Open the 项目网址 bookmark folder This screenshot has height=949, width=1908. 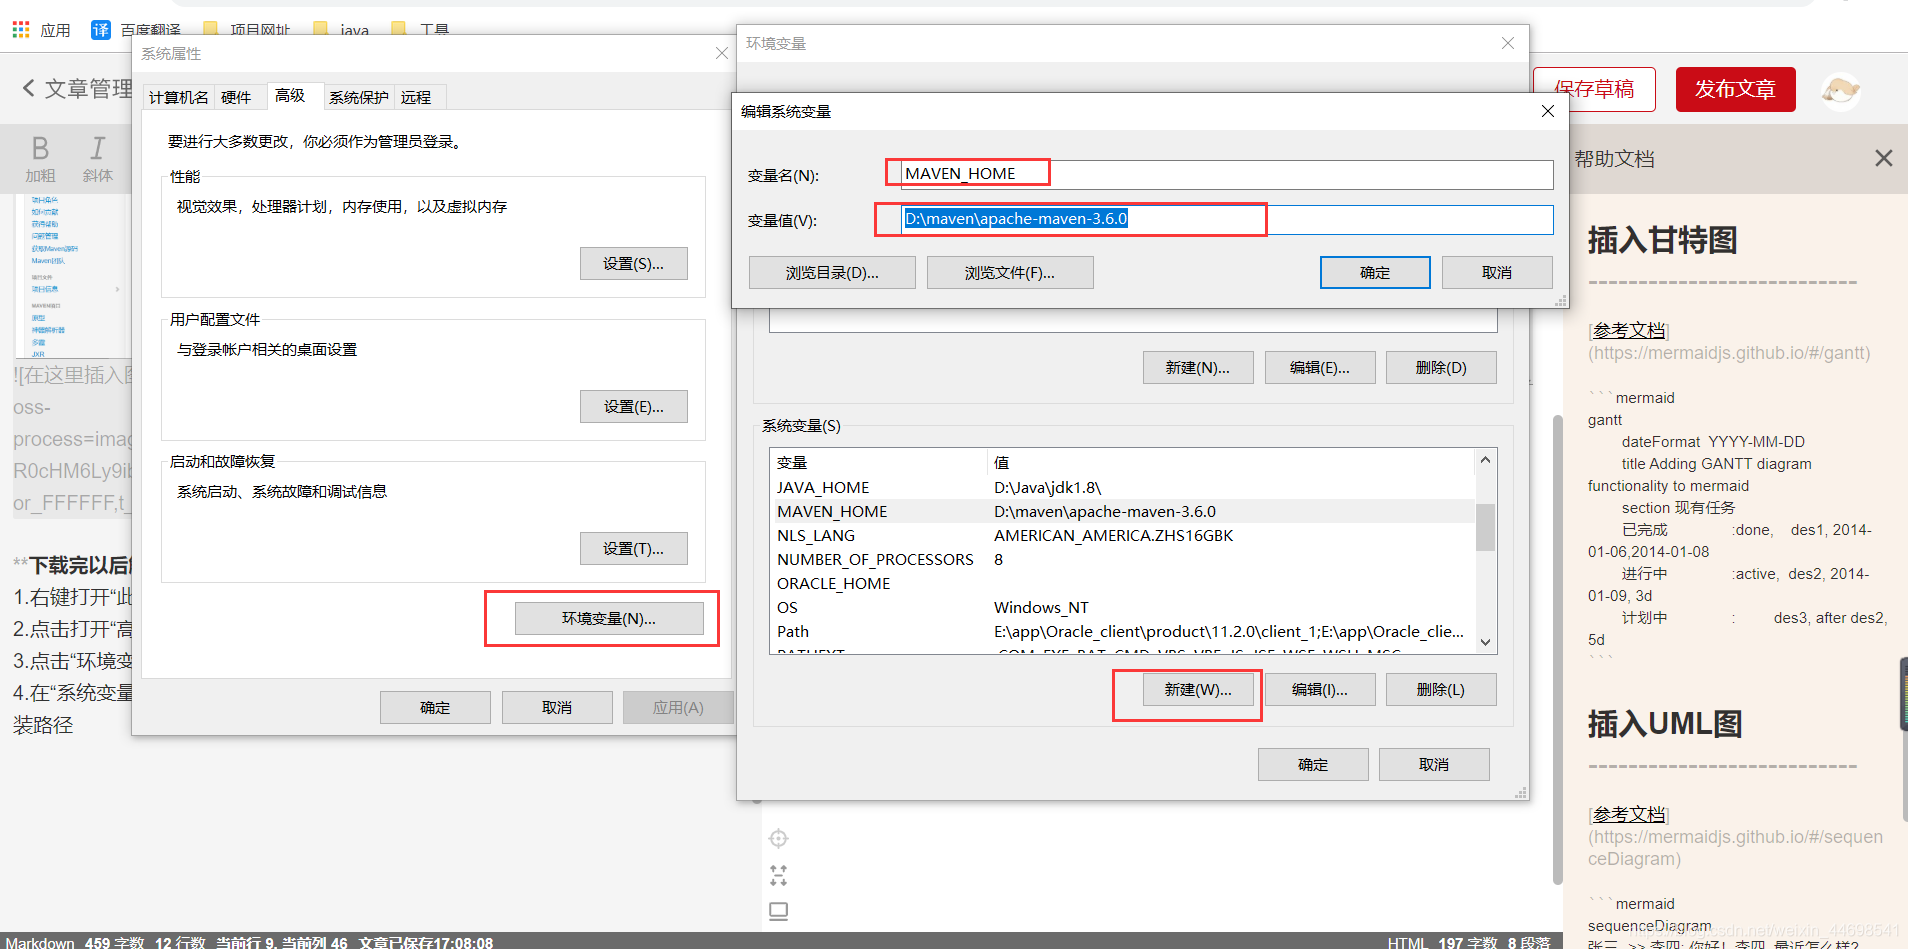(247, 30)
